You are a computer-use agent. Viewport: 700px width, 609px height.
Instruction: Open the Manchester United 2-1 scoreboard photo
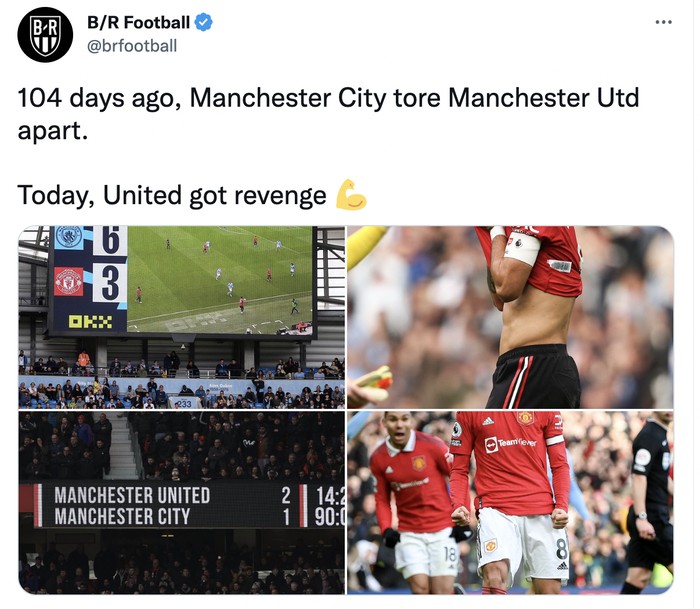click(x=181, y=503)
